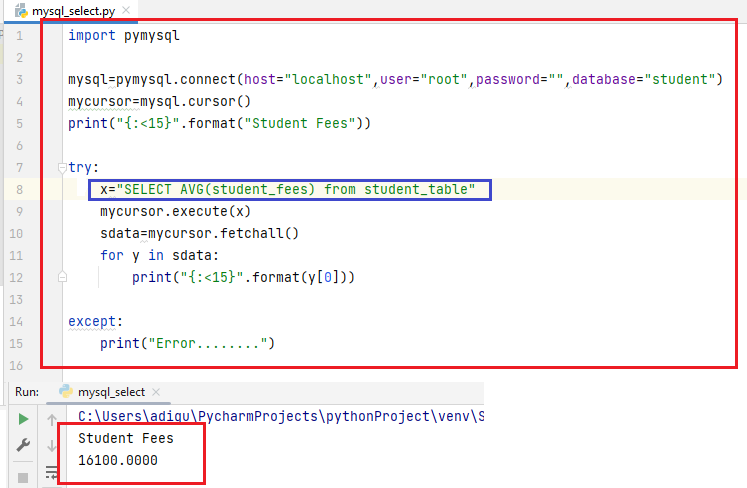Viewport: 747px width, 488px height.
Task: Select the mysql_select tab in Run panel
Action: [111, 392]
